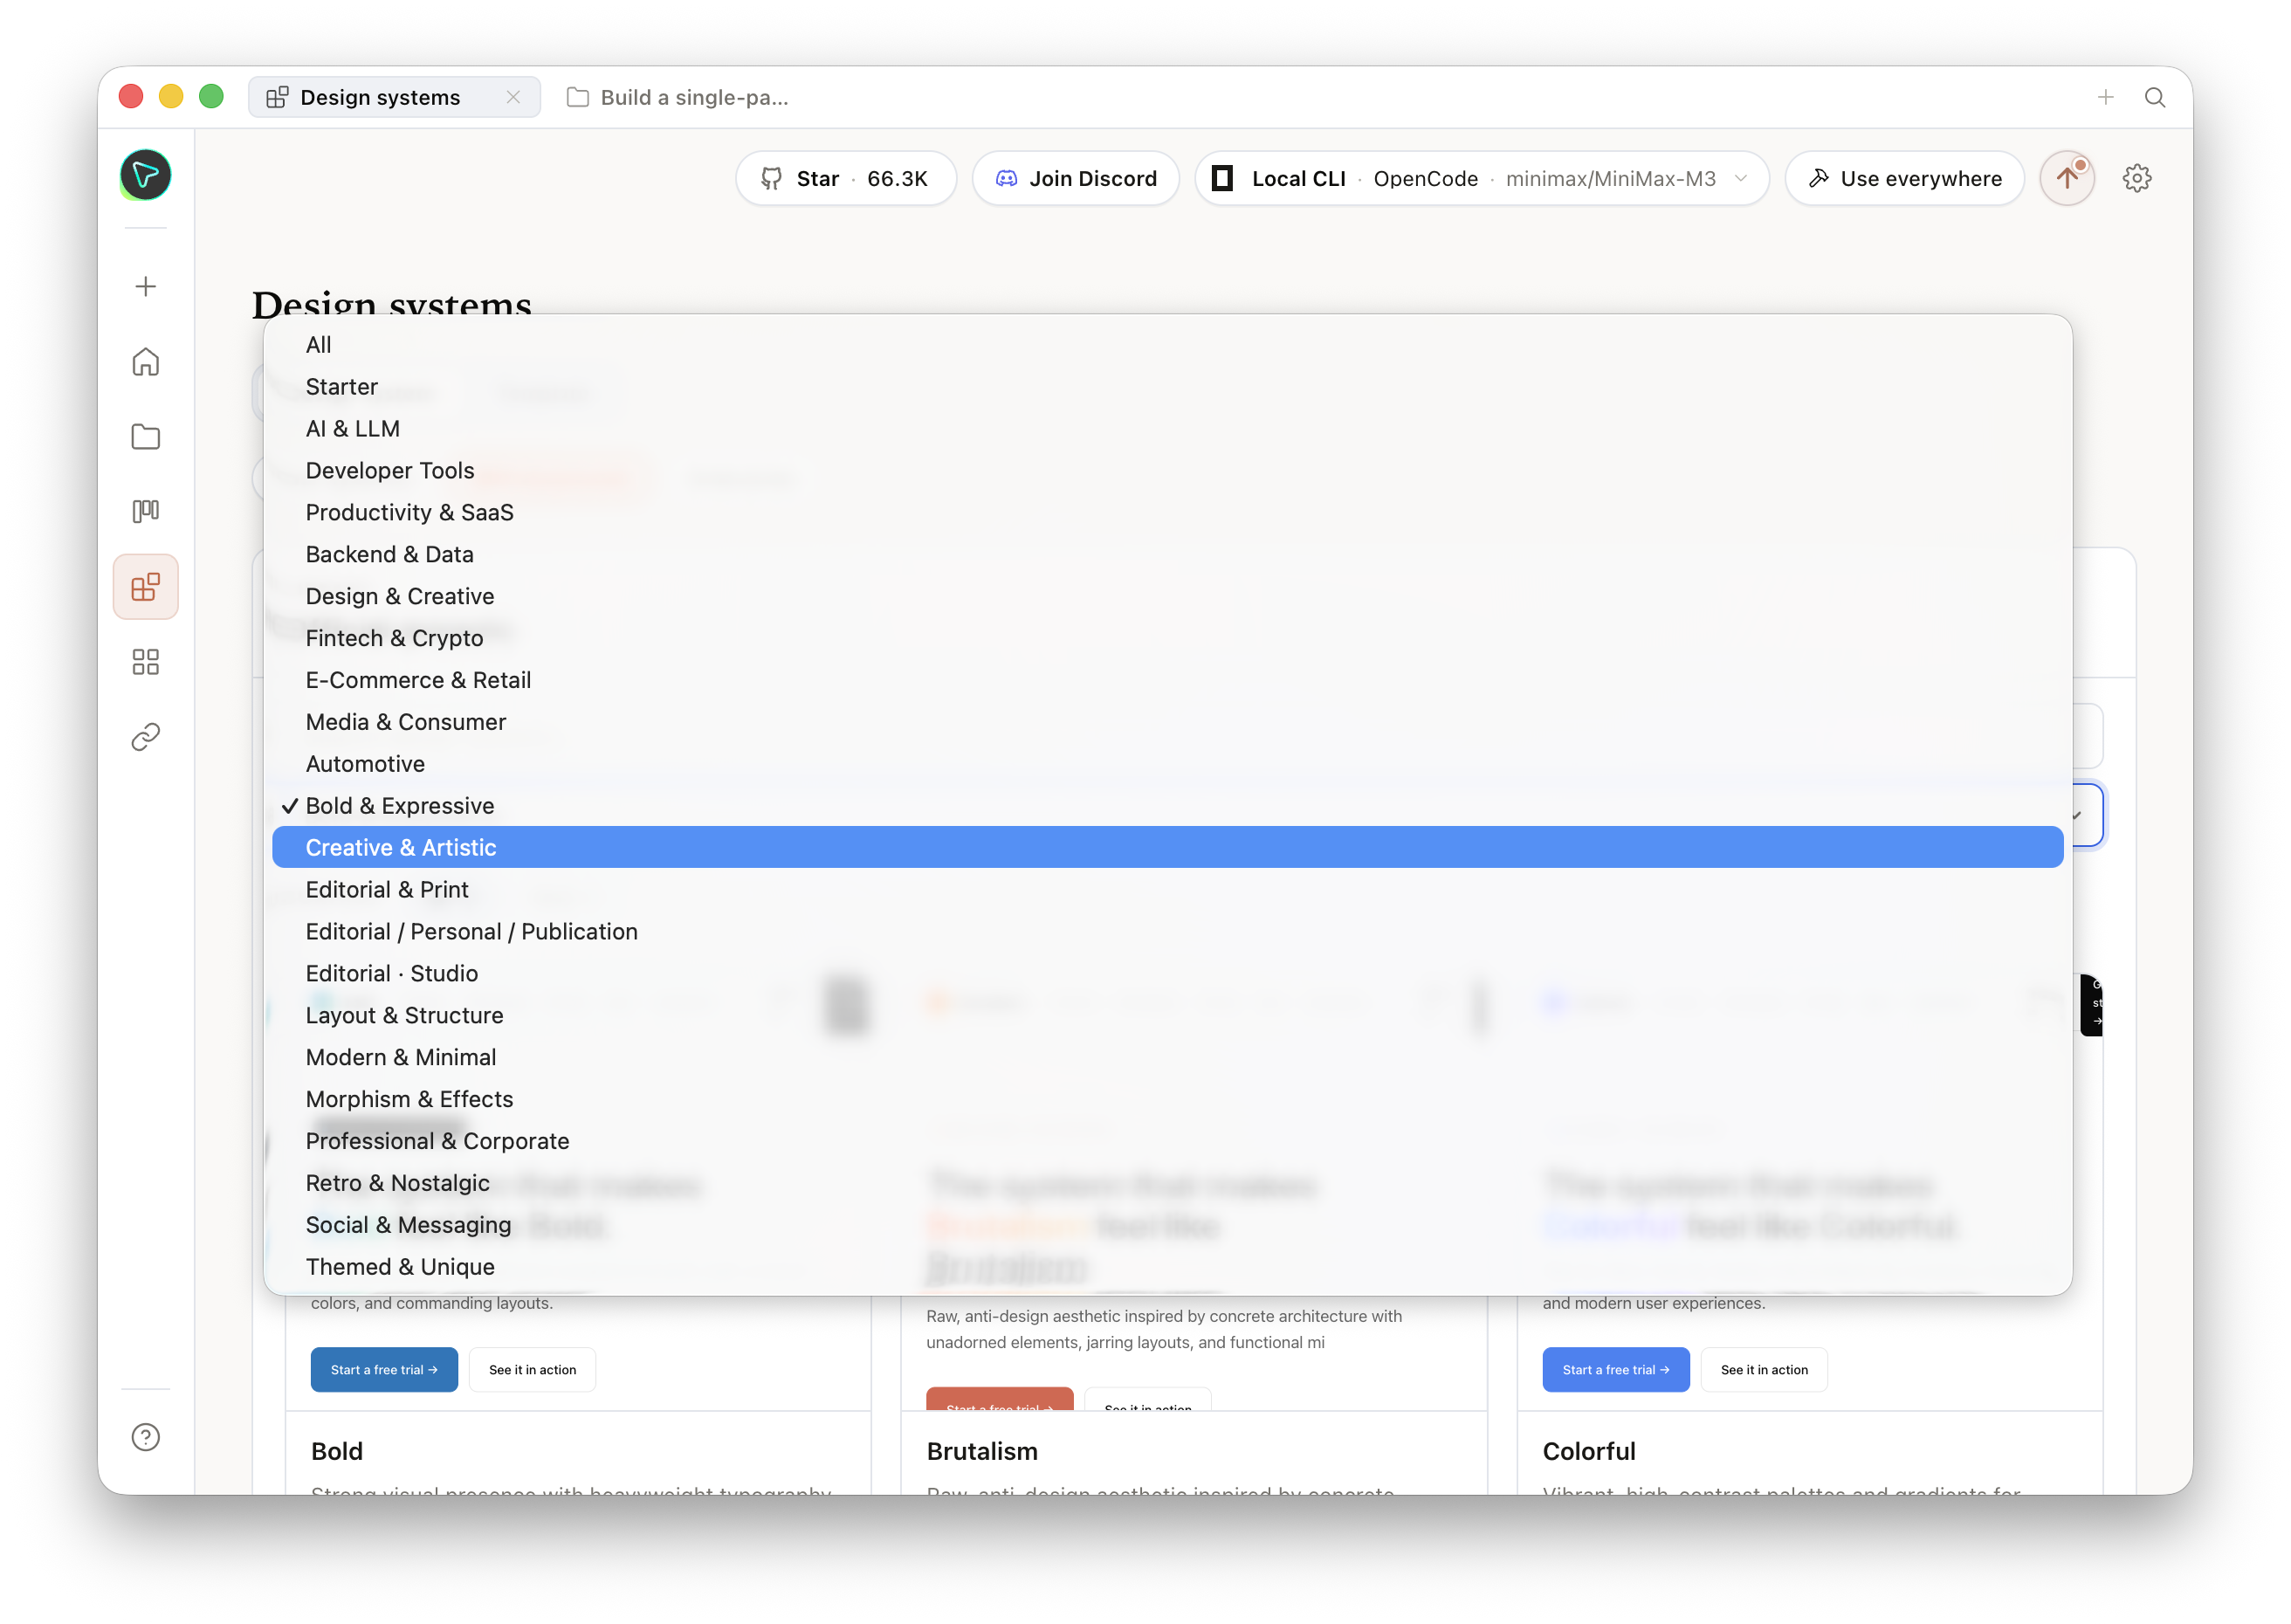Choose Starter in the category list
The width and height of the screenshot is (2291, 1624).
(1167, 387)
